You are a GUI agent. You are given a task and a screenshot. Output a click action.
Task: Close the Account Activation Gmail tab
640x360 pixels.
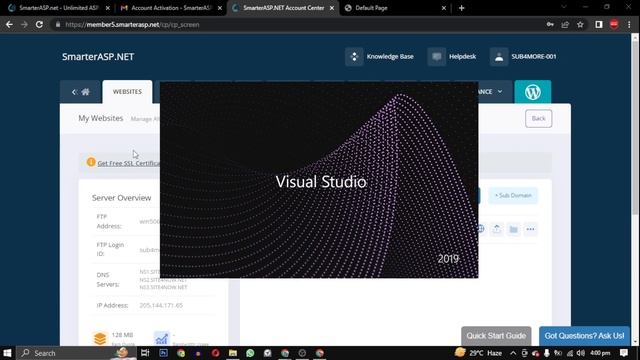click(x=220, y=8)
